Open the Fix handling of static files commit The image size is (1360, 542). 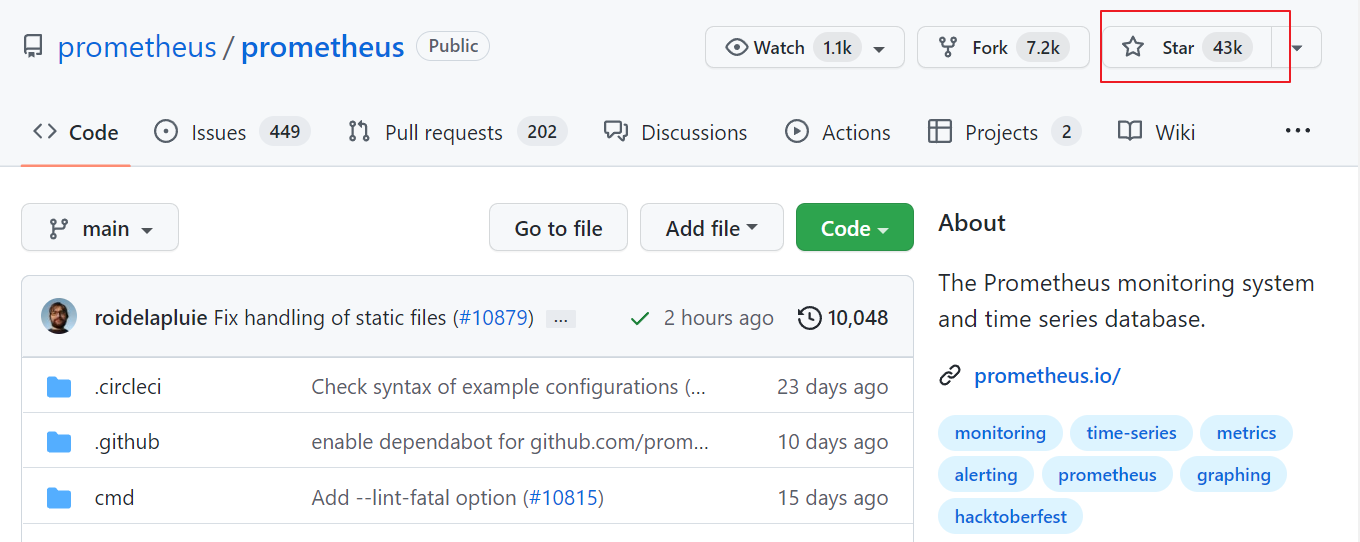[x=330, y=318]
